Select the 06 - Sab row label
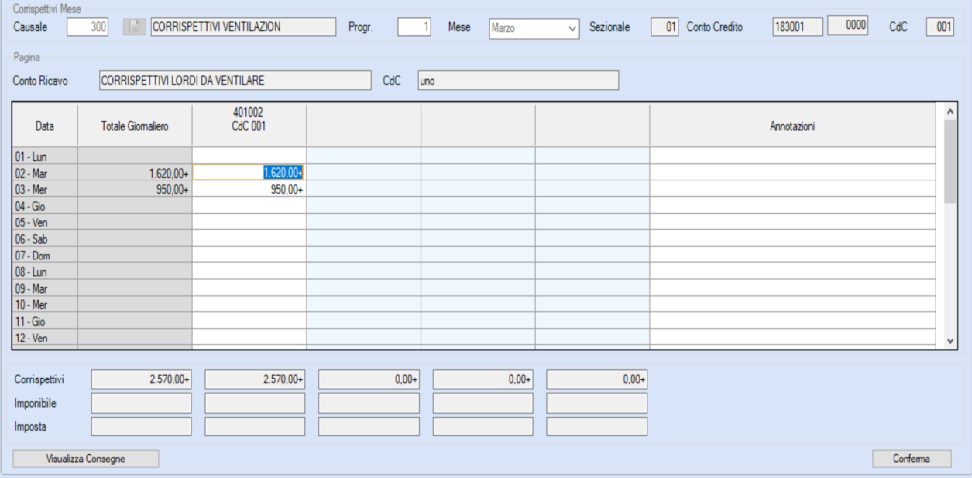 pyautogui.click(x=45, y=239)
